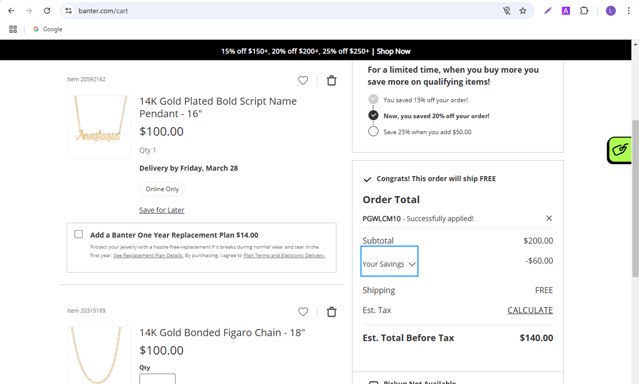
Task: Click the location blocked icon in address bar
Action: (507, 11)
